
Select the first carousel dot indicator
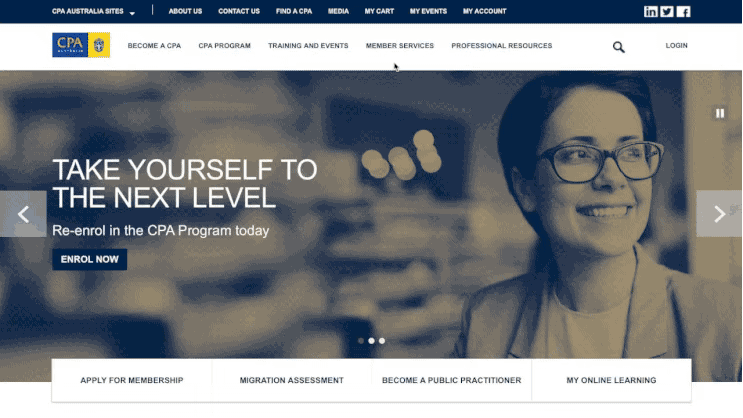point(361,341)
